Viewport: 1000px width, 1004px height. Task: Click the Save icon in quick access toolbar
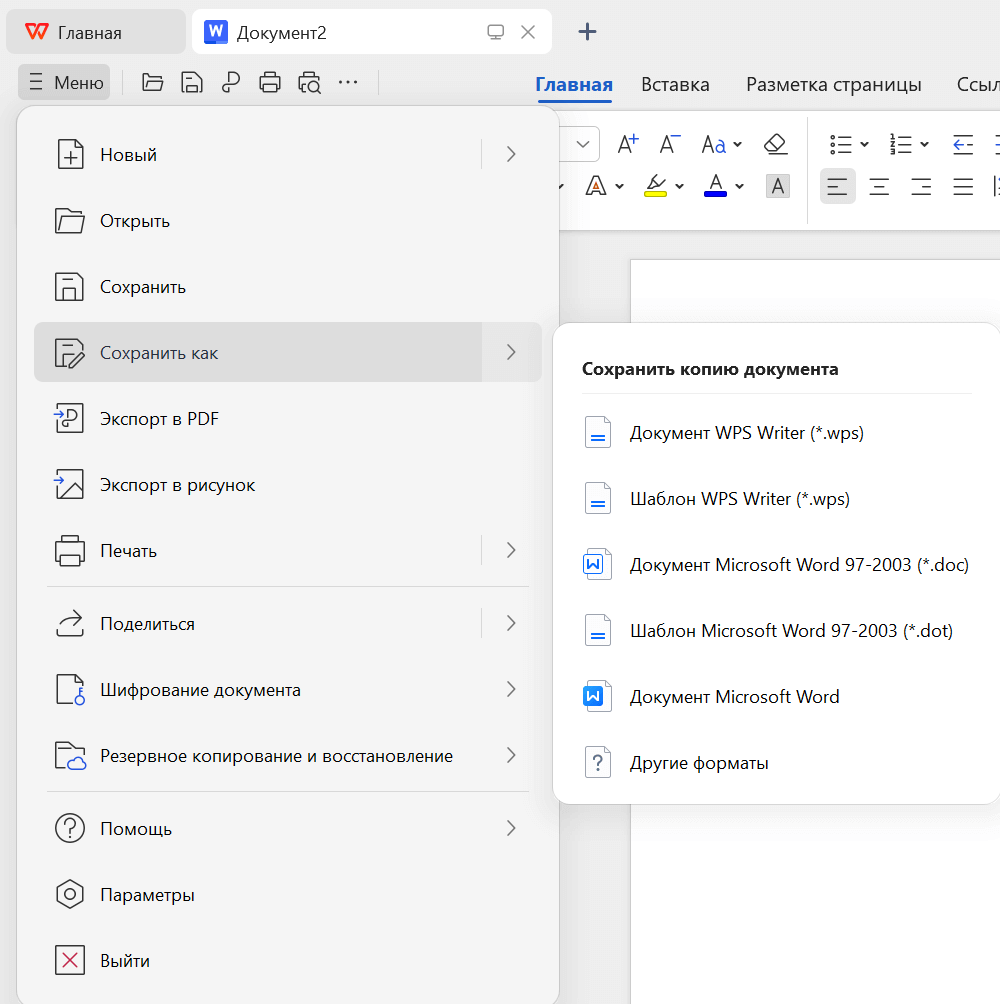click(x=192, y=82)
